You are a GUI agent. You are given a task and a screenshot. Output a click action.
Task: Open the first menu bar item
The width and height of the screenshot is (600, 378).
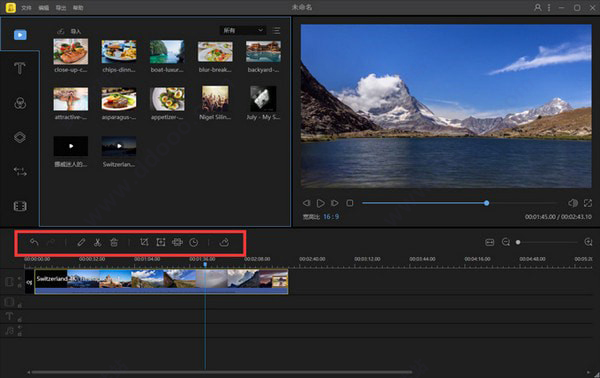[26, 8]
